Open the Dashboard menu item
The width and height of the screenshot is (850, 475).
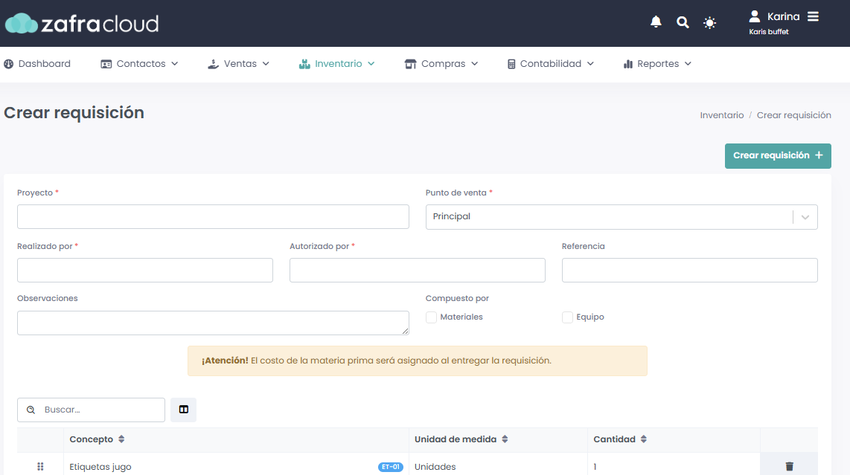click(x=37, y=64)
